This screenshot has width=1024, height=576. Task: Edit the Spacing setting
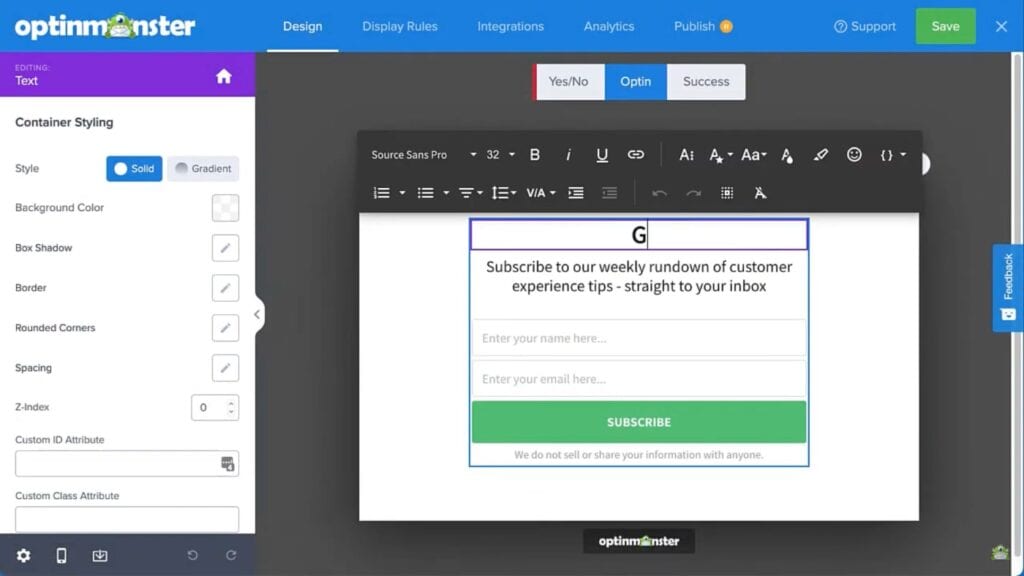[225, 368]
